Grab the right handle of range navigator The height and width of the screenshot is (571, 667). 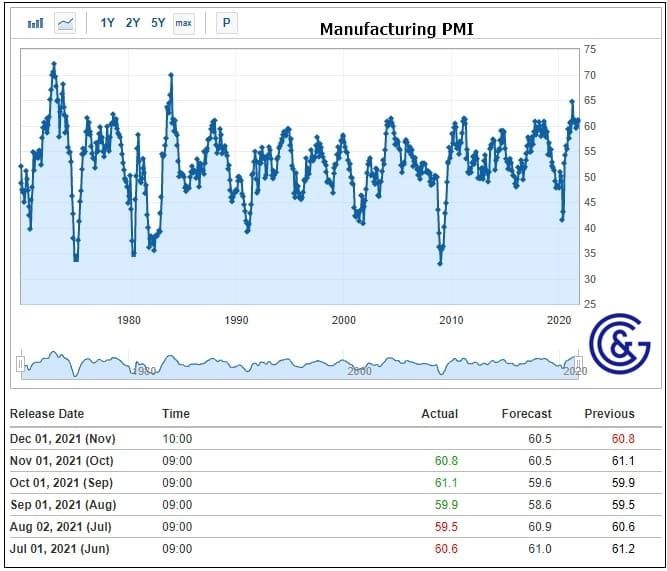click(x=578, y=364)
